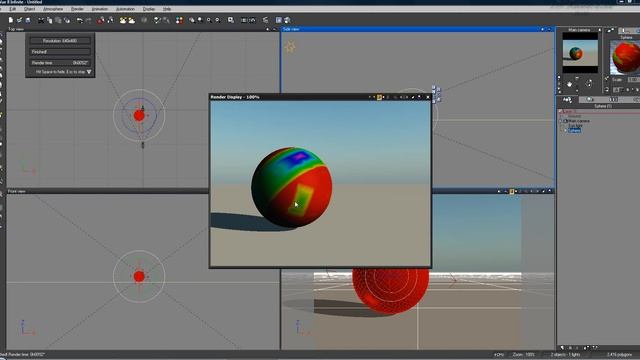Screen dimensions: 640x360
Task: Click the Zoom 100% status bar entry
Action: 524,355
